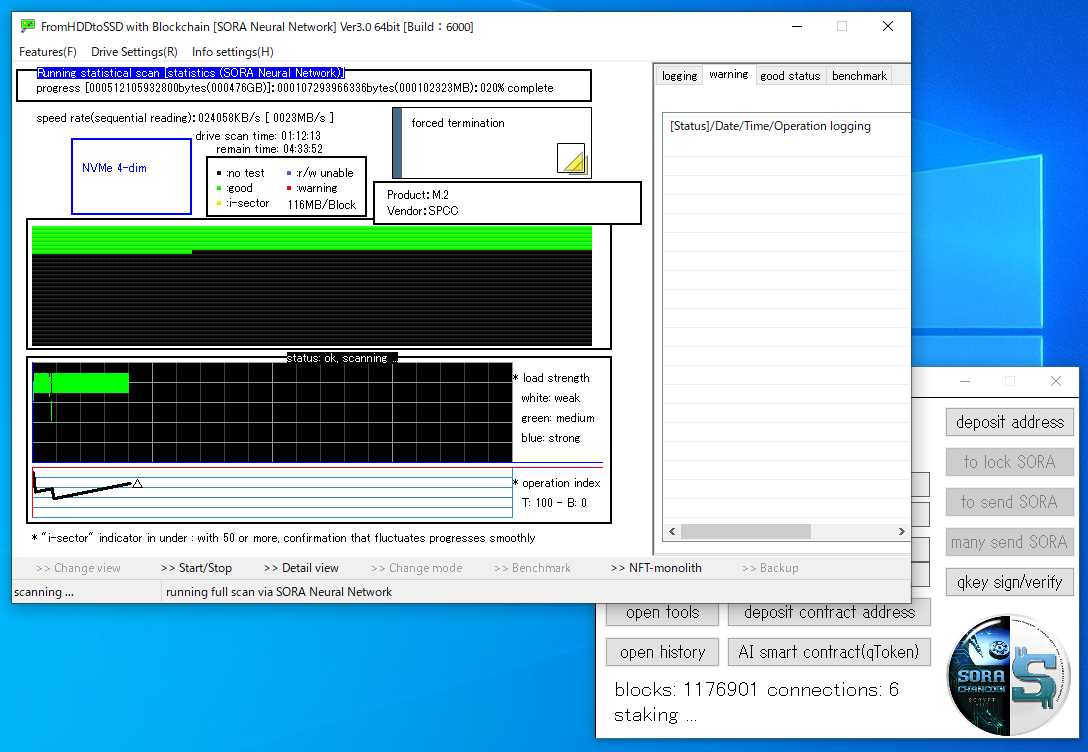Click the to send SORA button

tap(1010, 502)
